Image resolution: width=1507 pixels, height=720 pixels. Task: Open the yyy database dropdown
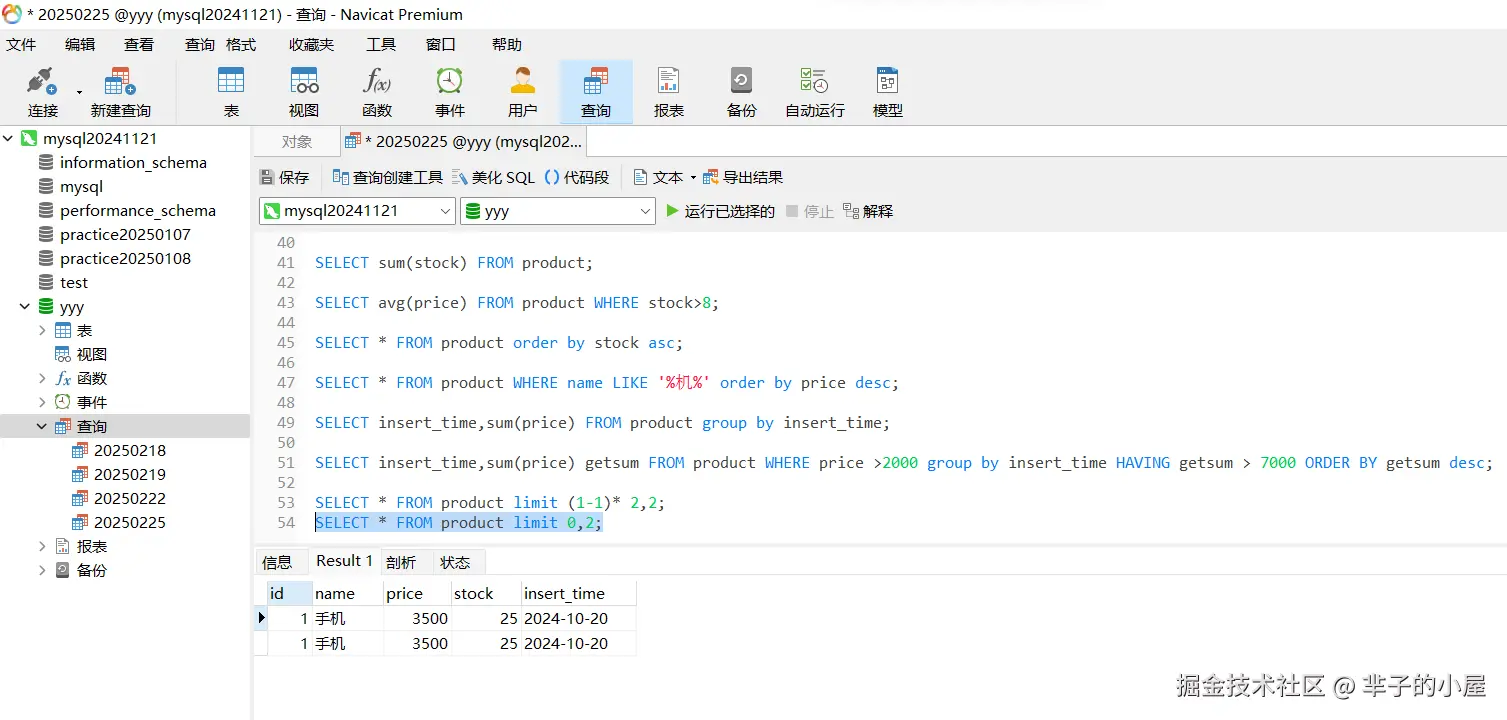coord(558,211)
